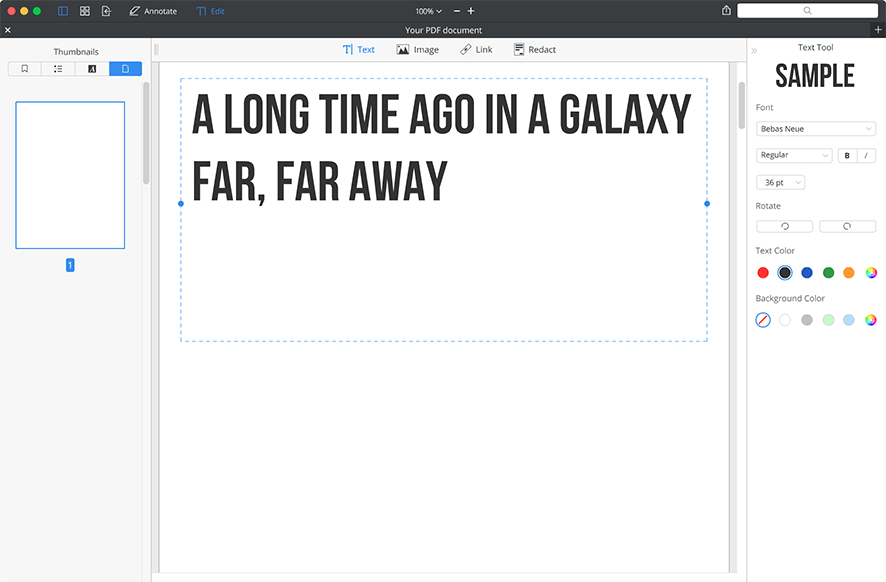Screen dimensions: 886x582
Task: Click the search field
Action: tap(807, 11)
